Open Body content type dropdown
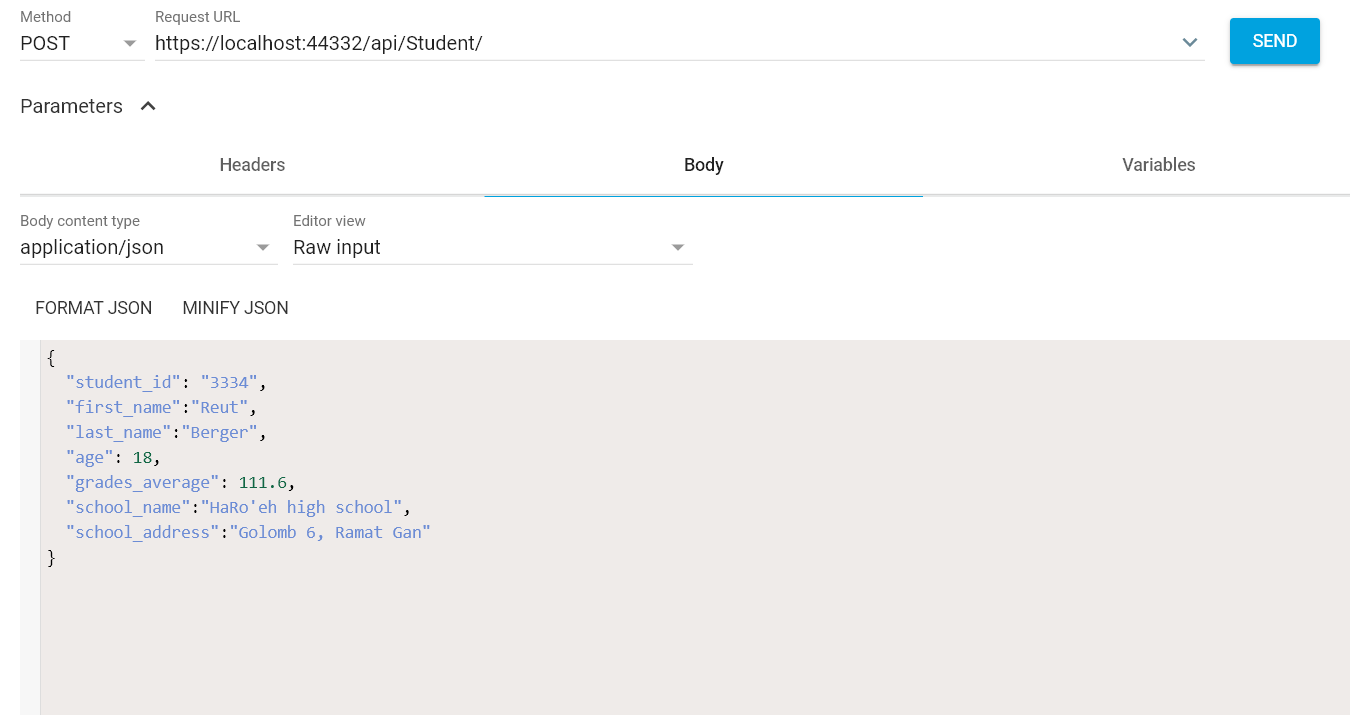Viewport: 1350px width, 725px height. pos(148,247)
